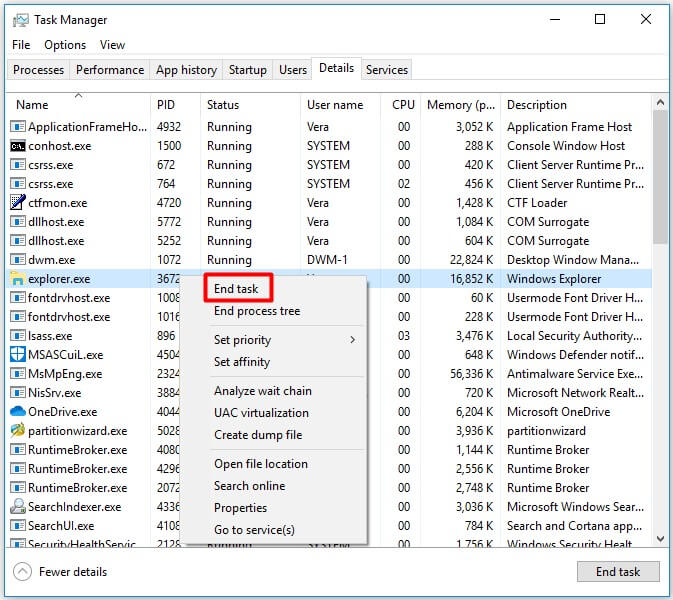Sort by the Name column header
The height and width of the screenshot is (600, 673).
[x=79, y=105]
